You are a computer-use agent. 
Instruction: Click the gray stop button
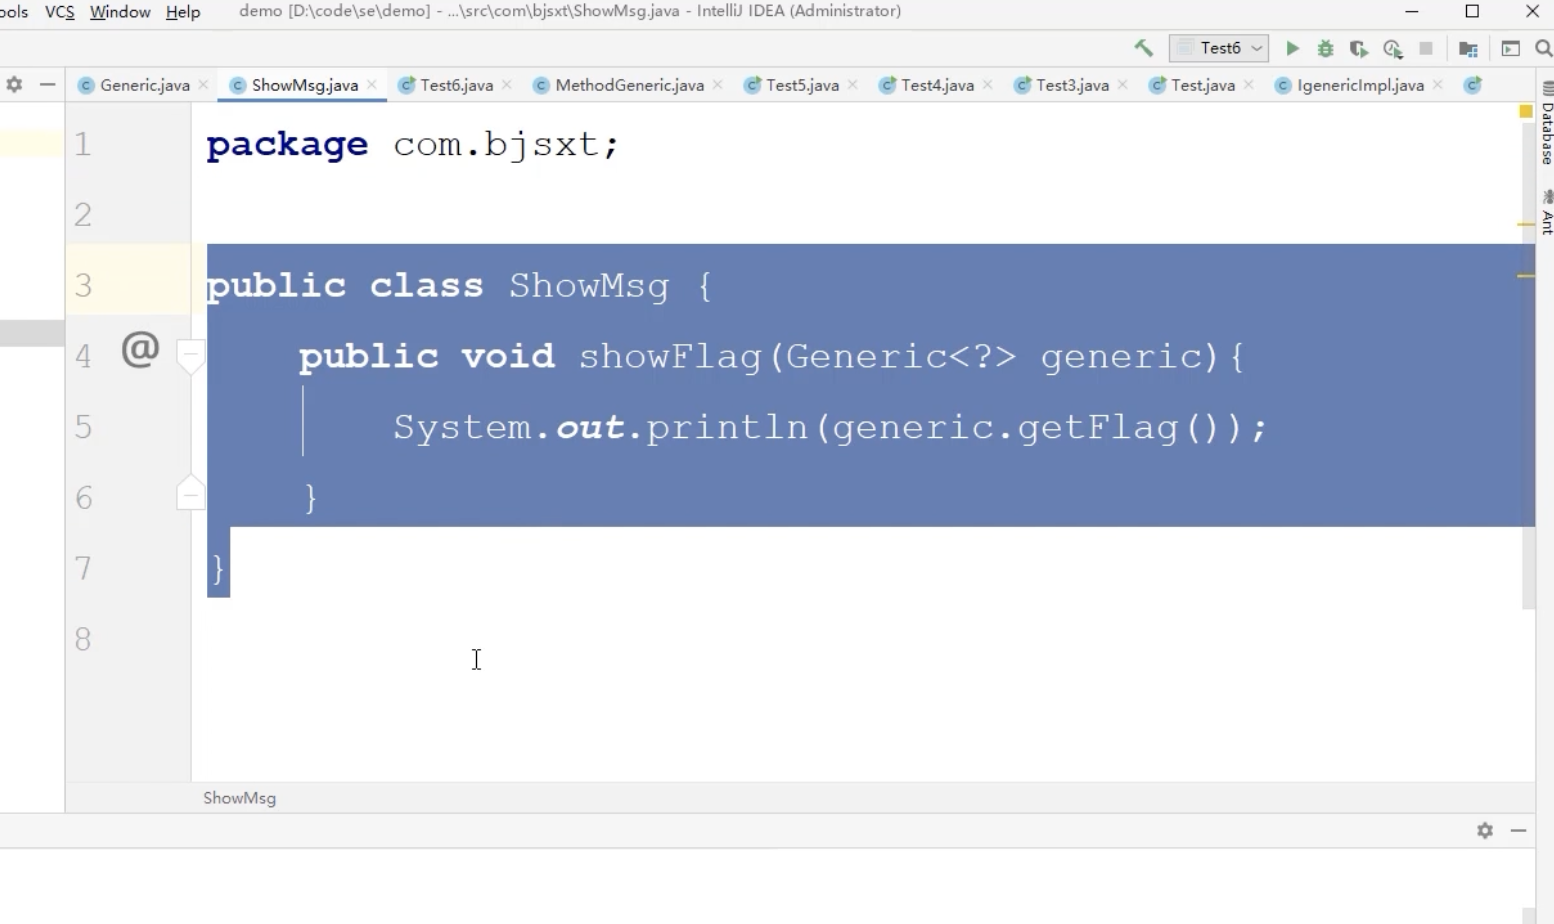pyautogui.click(x=1427, y=48)
